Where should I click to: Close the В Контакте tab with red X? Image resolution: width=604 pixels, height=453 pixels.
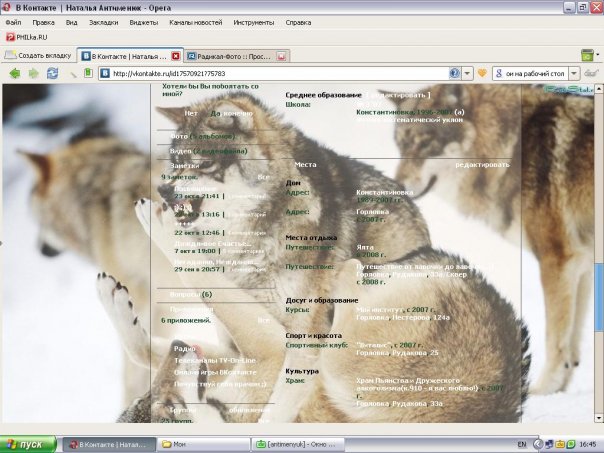(176, 56)
